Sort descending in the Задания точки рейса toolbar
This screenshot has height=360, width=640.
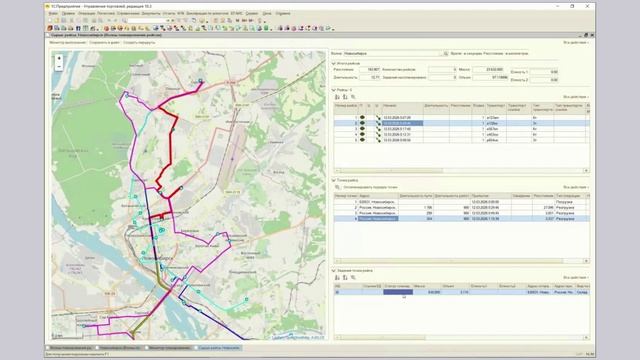[x=345, y=278]
